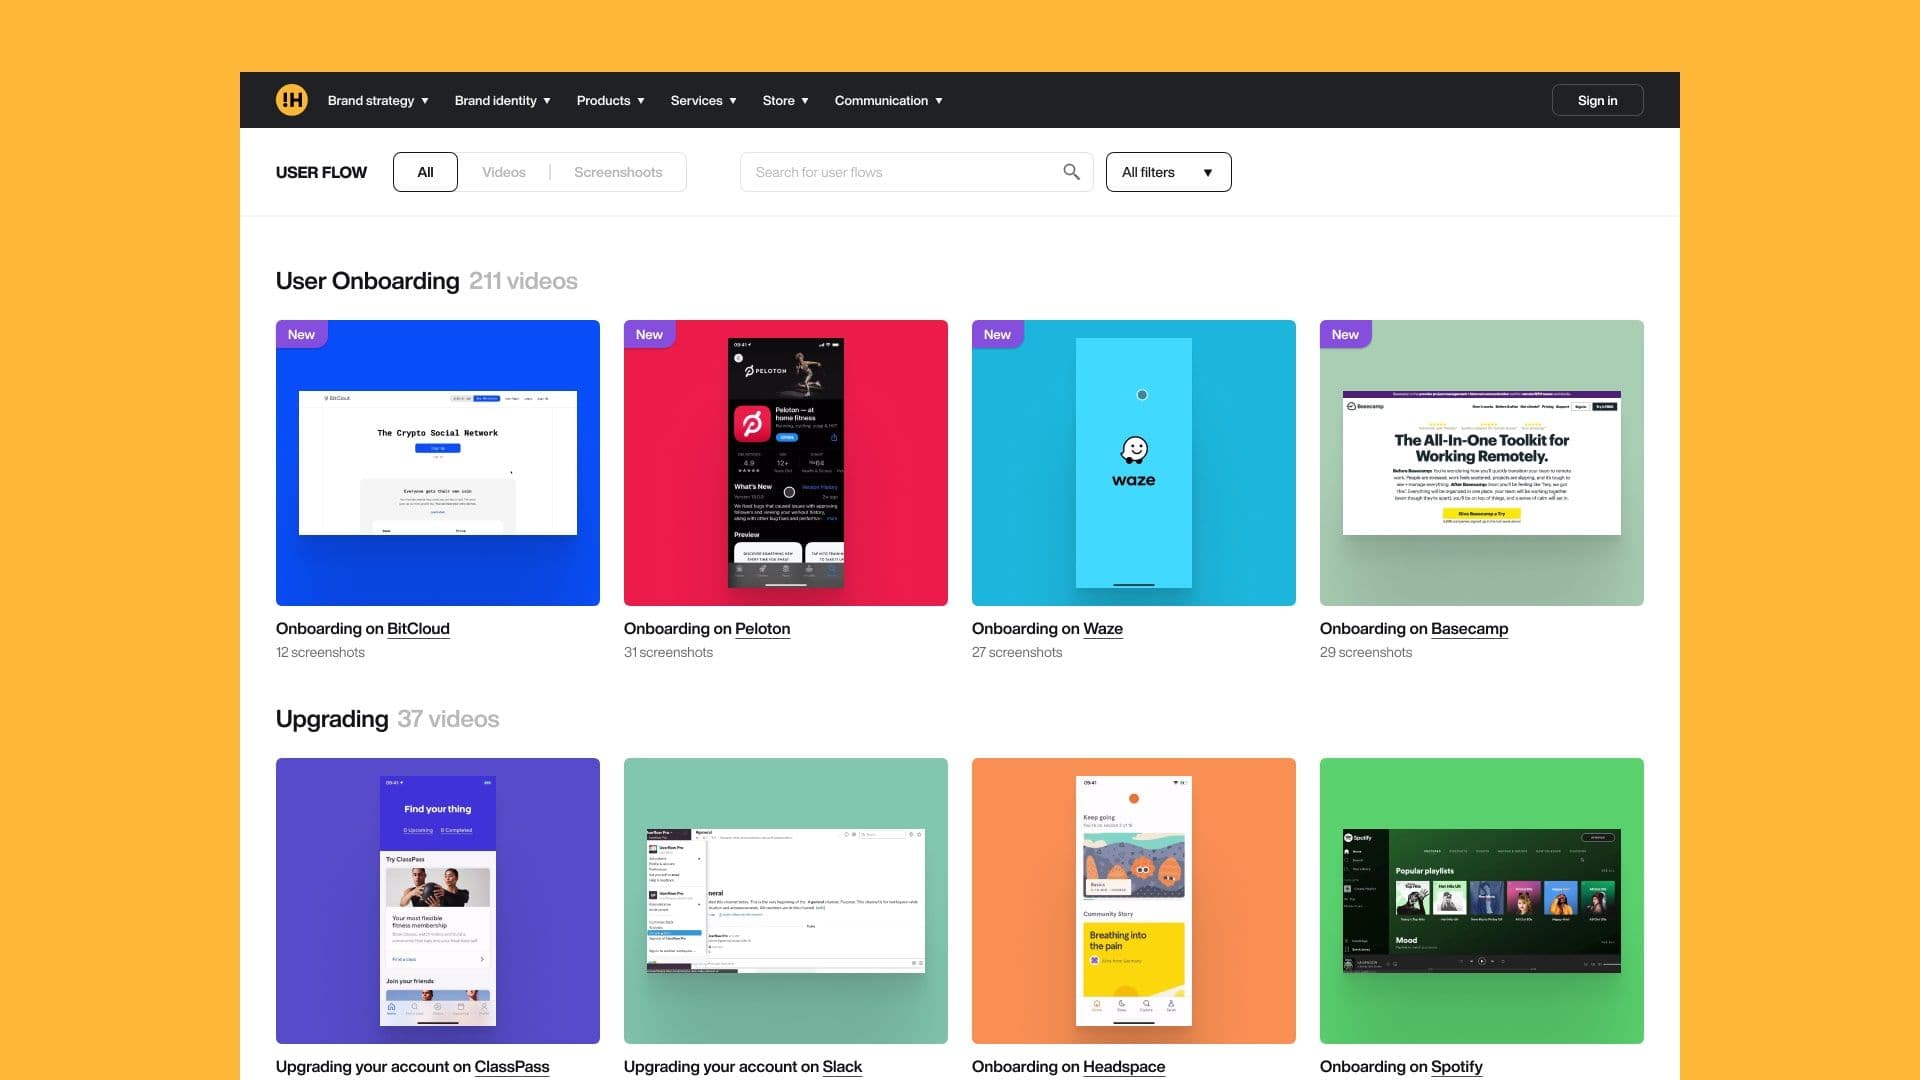Image resolution: width=1920 pixels, height=1080 pixels.
Task: Click the IH logo icon
Action: (x=292, y=100)
